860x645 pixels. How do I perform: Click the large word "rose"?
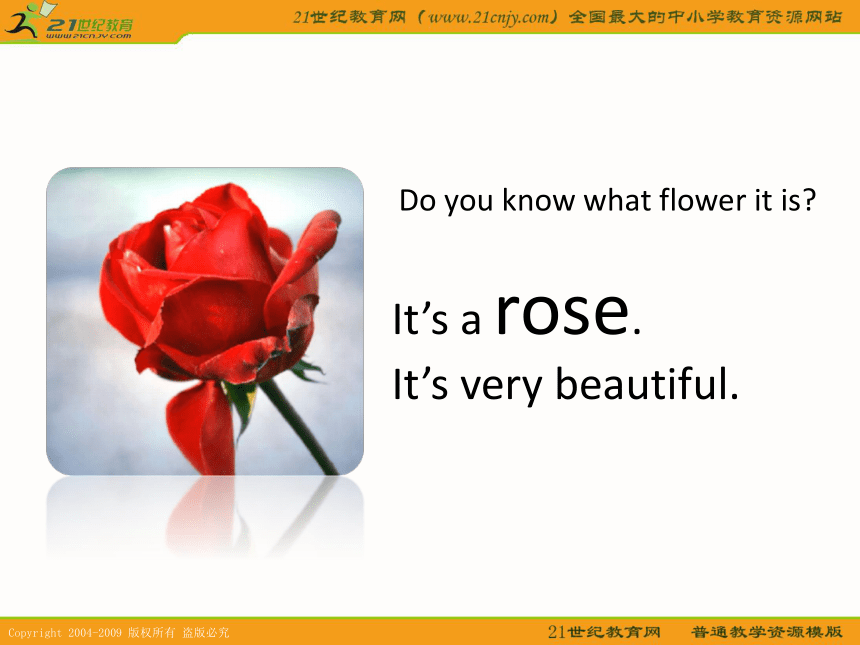(562, 313)
